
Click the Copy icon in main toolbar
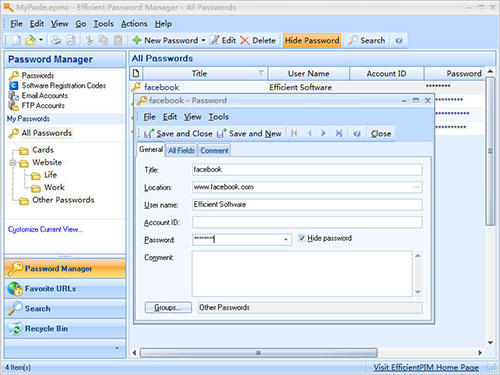click(x=104, y=40)
